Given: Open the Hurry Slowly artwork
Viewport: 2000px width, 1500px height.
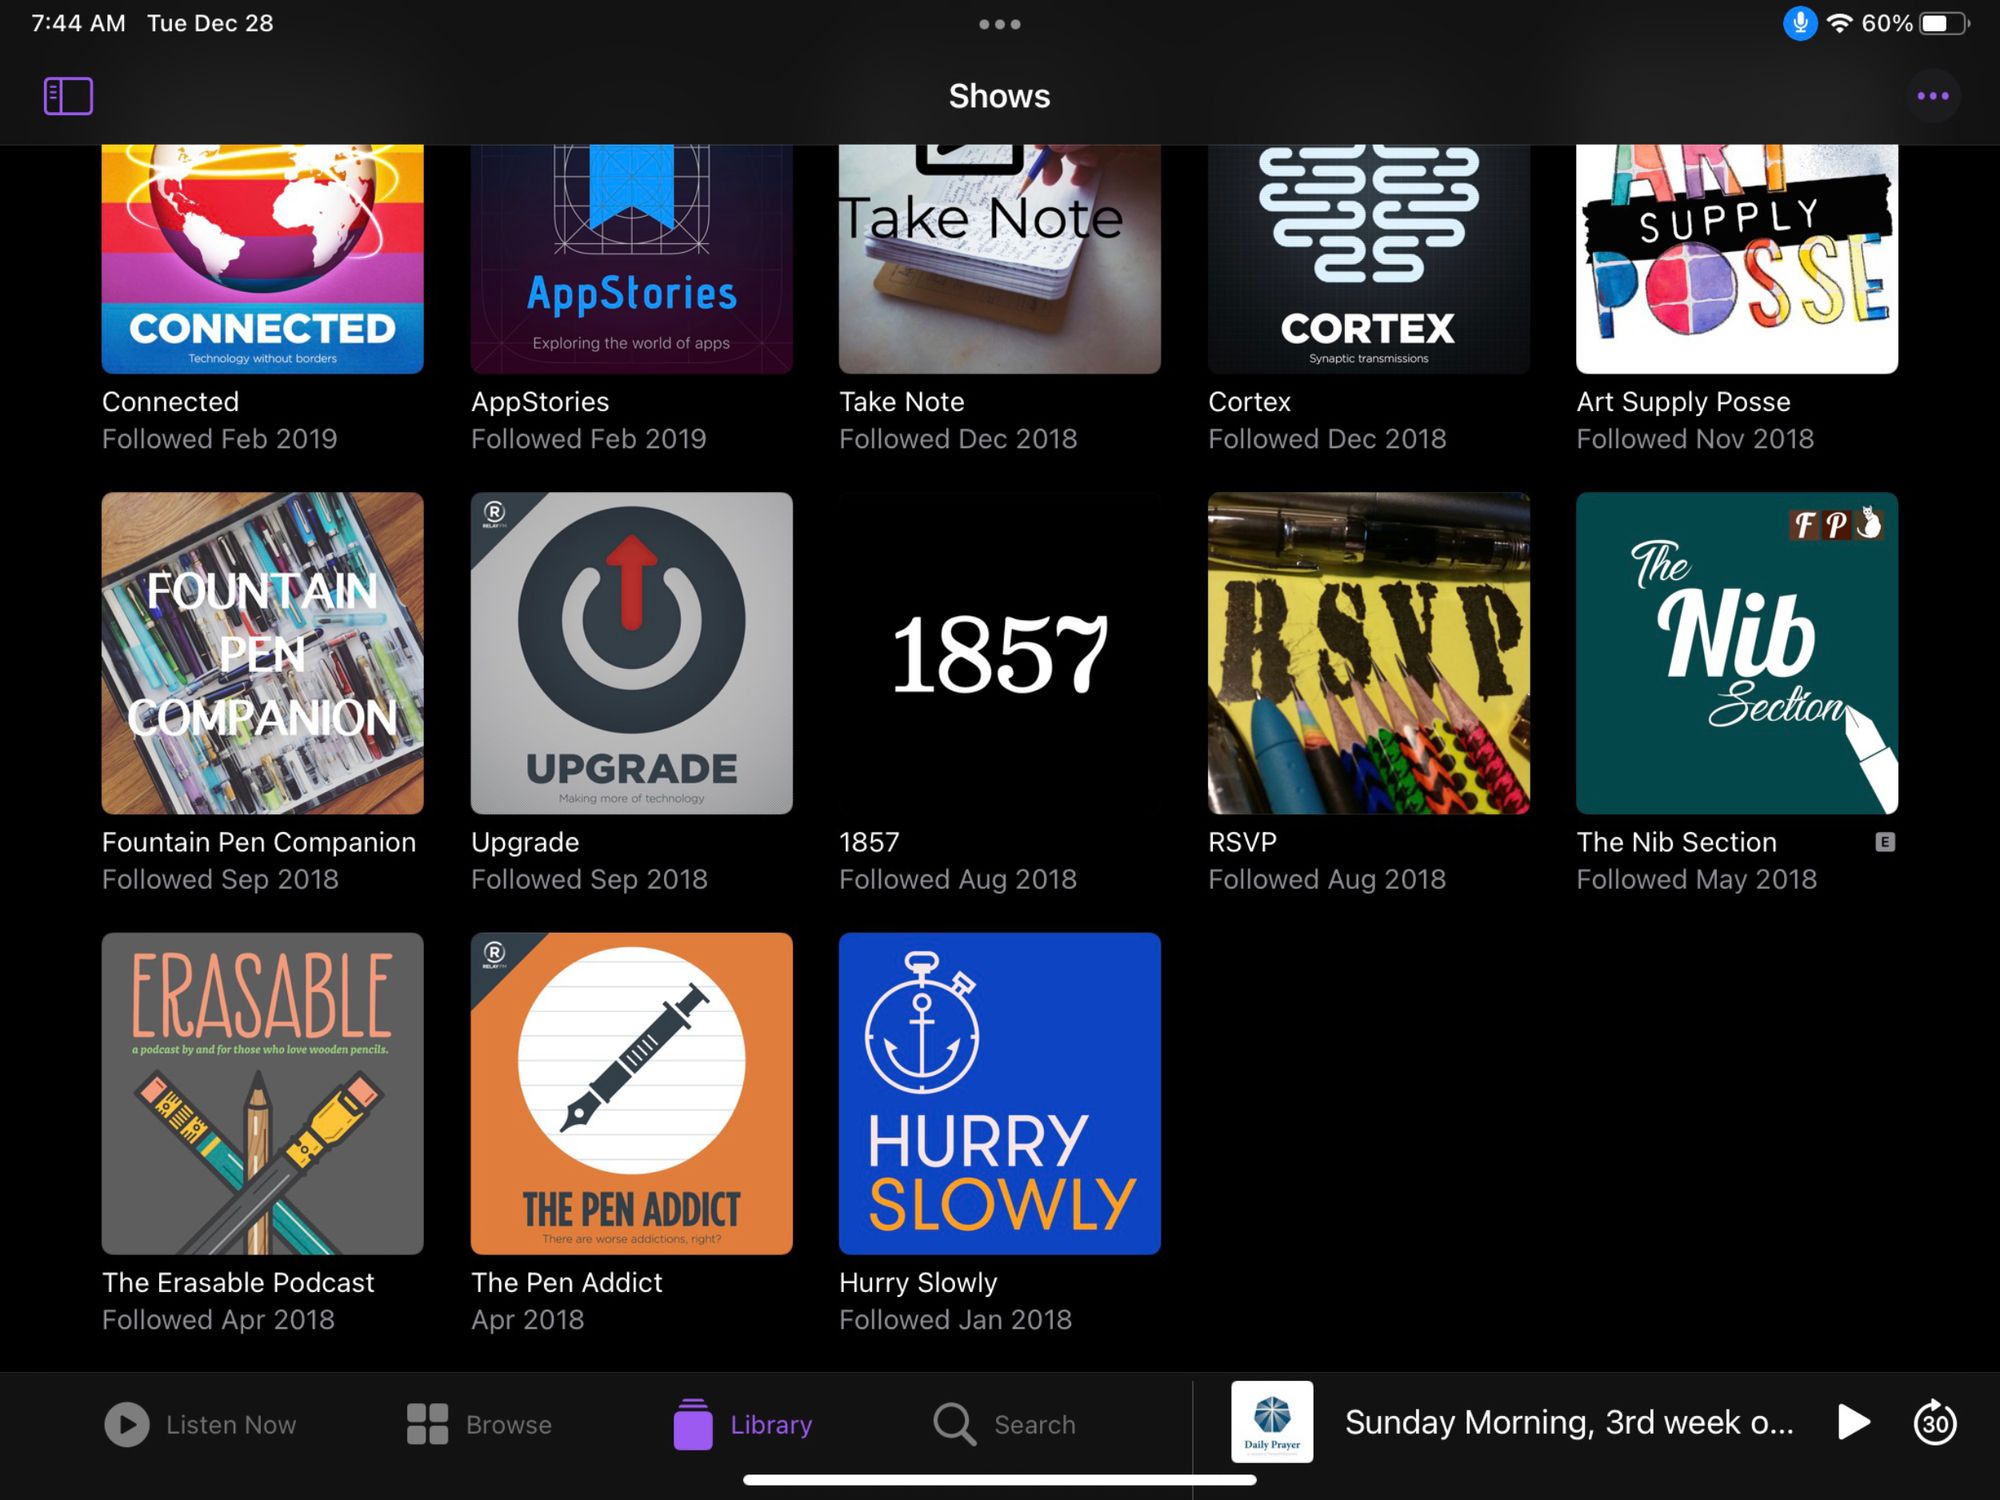Looking at the screenshot, I should (x=999, y=1094).
